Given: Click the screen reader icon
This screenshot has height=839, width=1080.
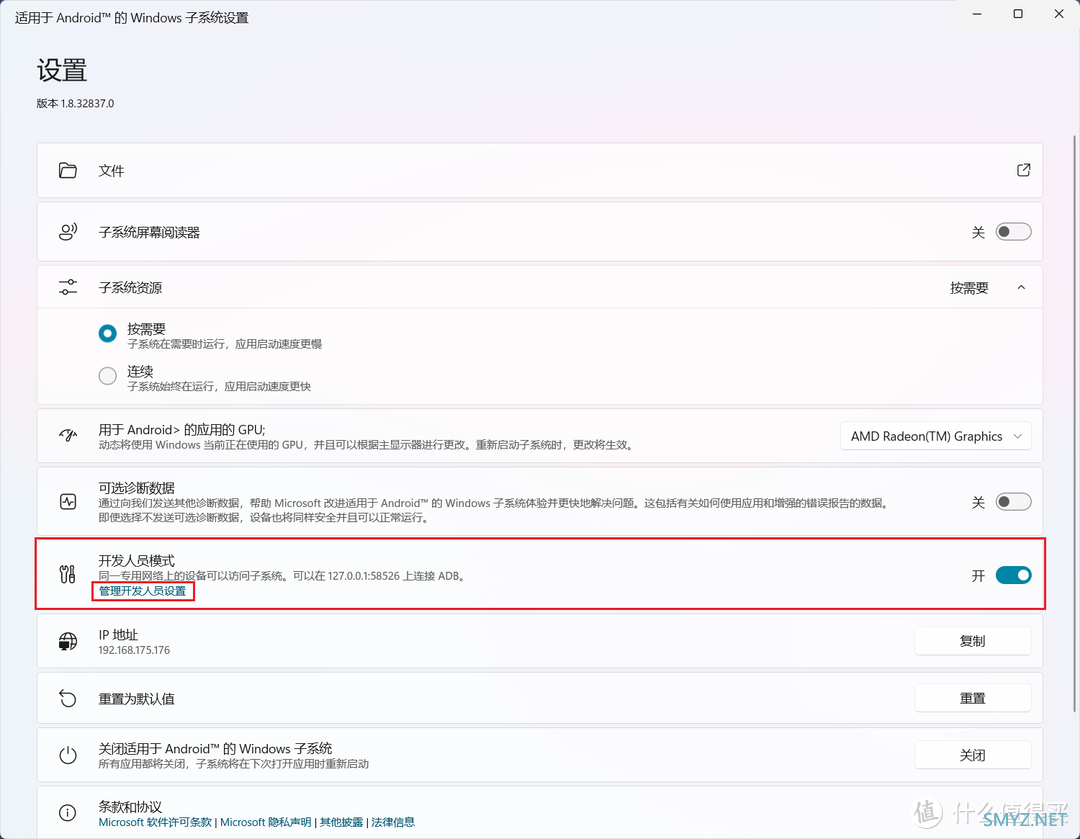Looking at the screenshot, I should point(68,232).
